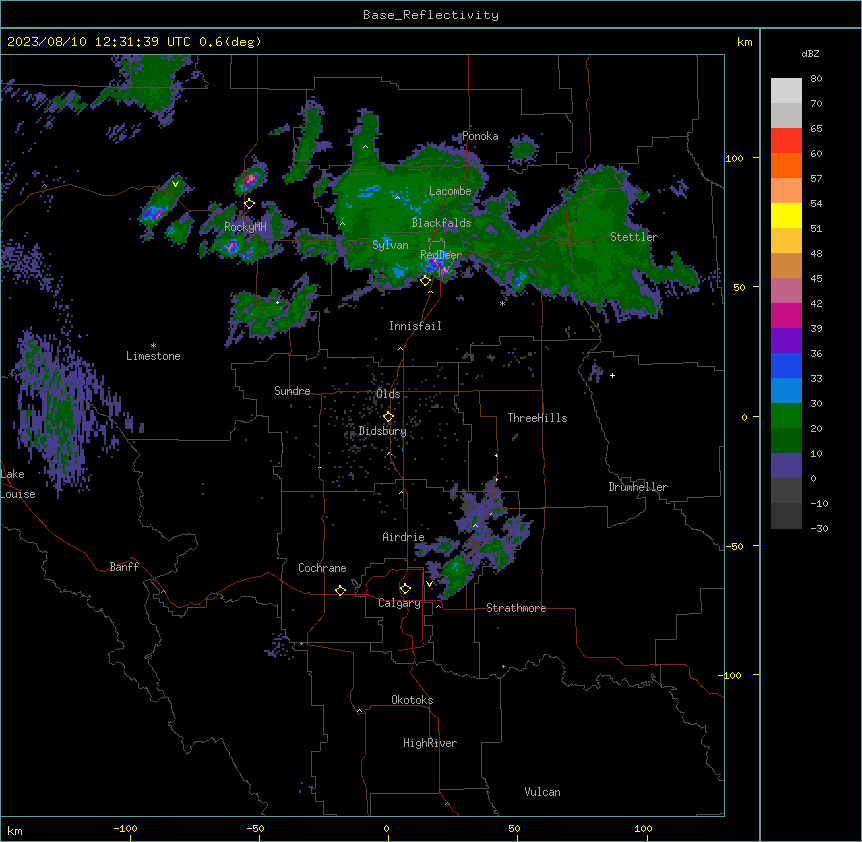862x842 pixels.
Task: Click the -100 tick on the right axis
Action: tap(731, 675)
